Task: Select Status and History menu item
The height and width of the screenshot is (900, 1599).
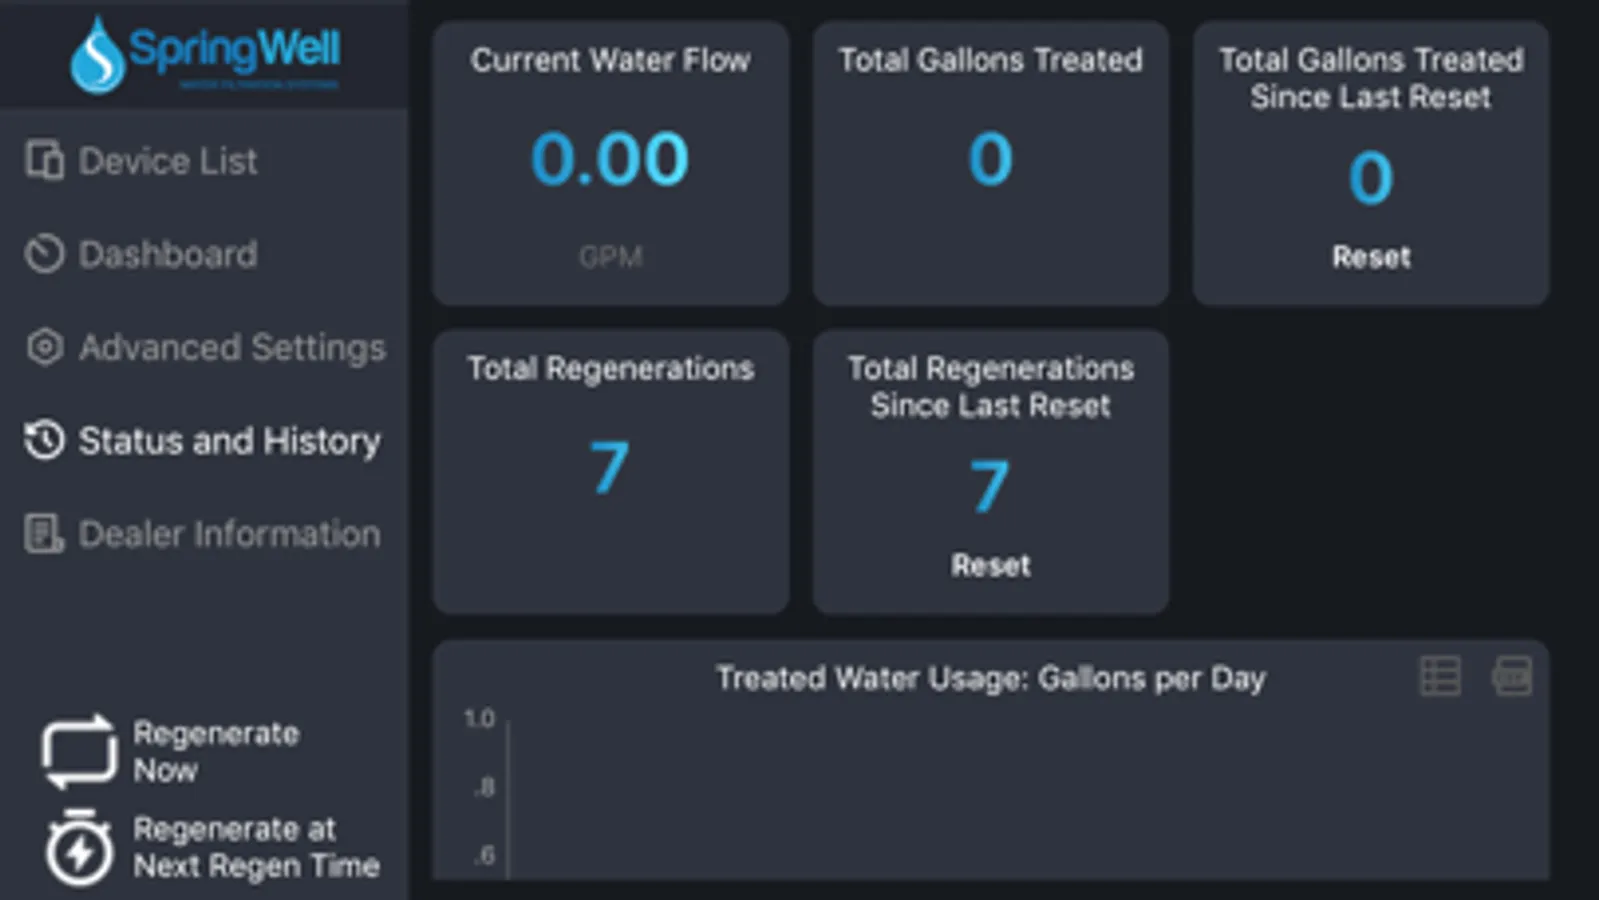Action: (x=229, y=441)
